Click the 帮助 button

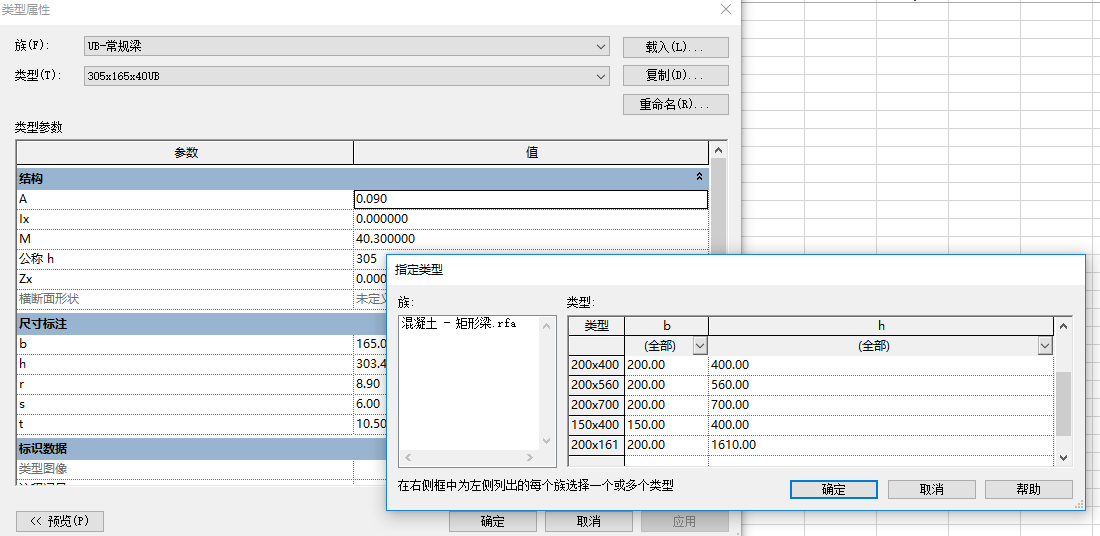[1028, 490]
